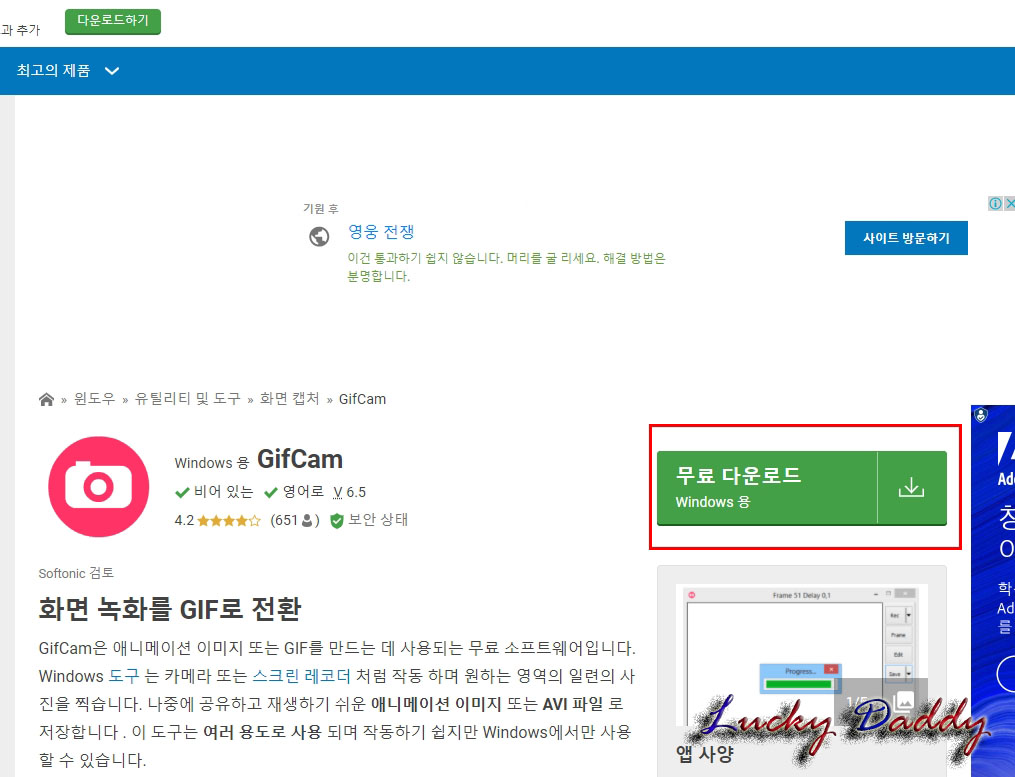Click the star rating icons
Viewport: 1015px width, 777px height.
[229, 521]
